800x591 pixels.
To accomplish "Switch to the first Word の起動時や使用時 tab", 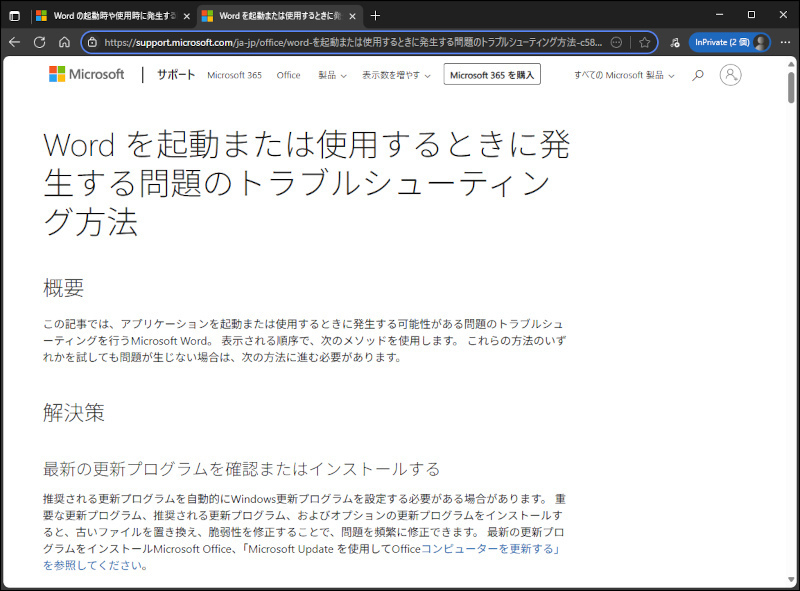I will pyautogui.click(x=113, y=16).
